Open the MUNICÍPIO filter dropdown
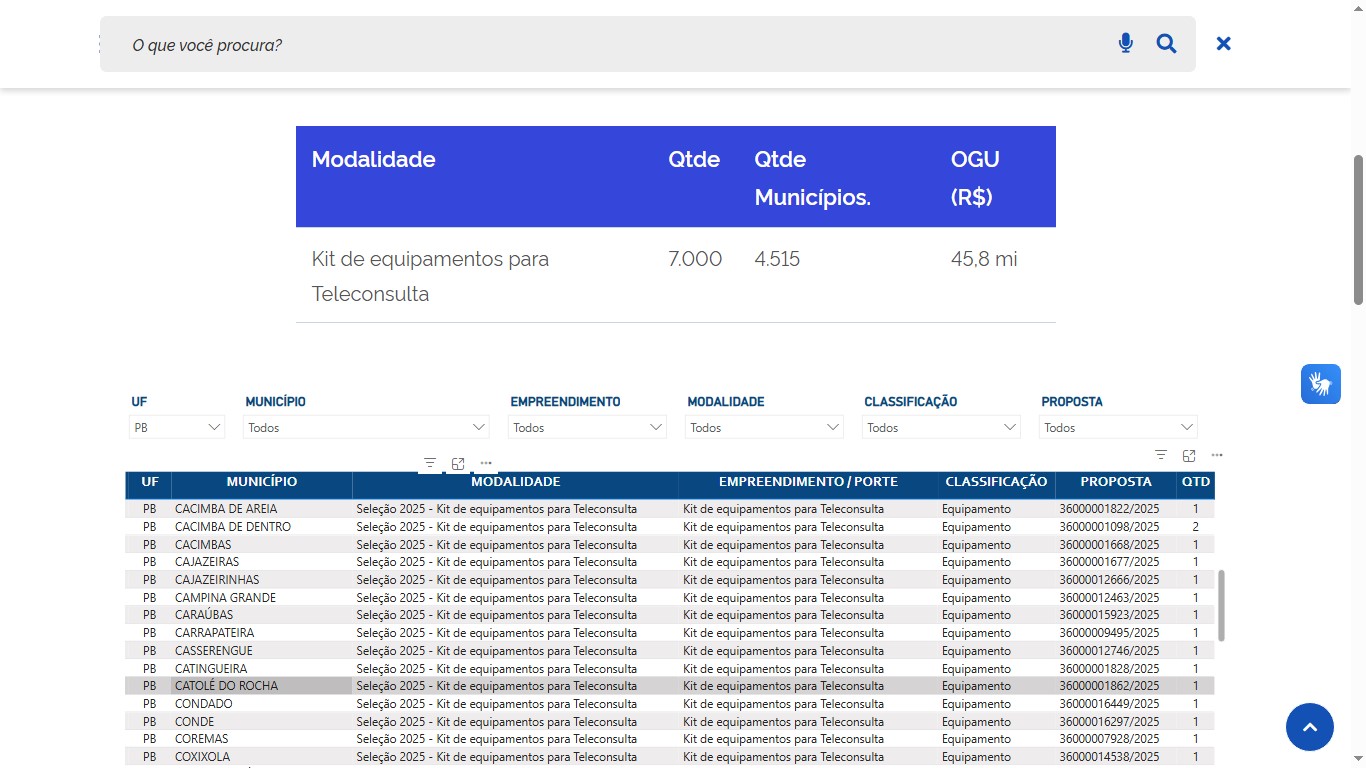The width and height of the screenshot is (1366, 768). click(x=366, y=427)
